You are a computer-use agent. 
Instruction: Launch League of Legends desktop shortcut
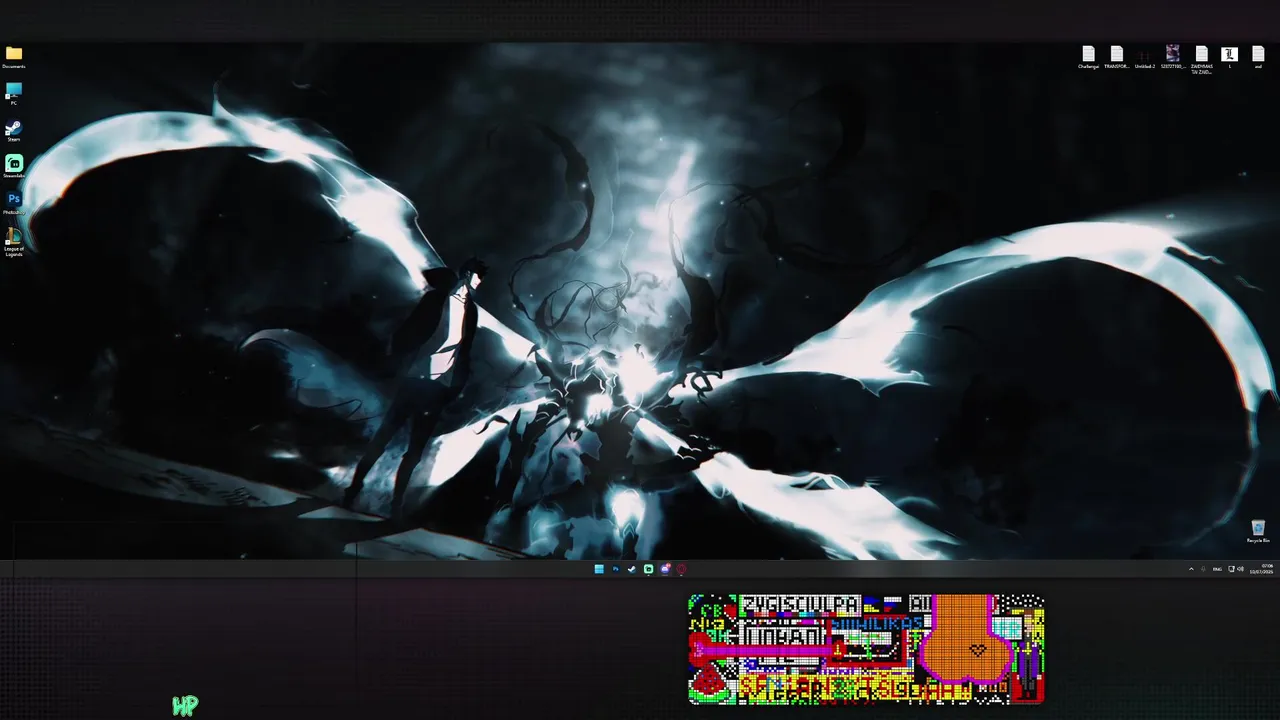click(14, 242)
